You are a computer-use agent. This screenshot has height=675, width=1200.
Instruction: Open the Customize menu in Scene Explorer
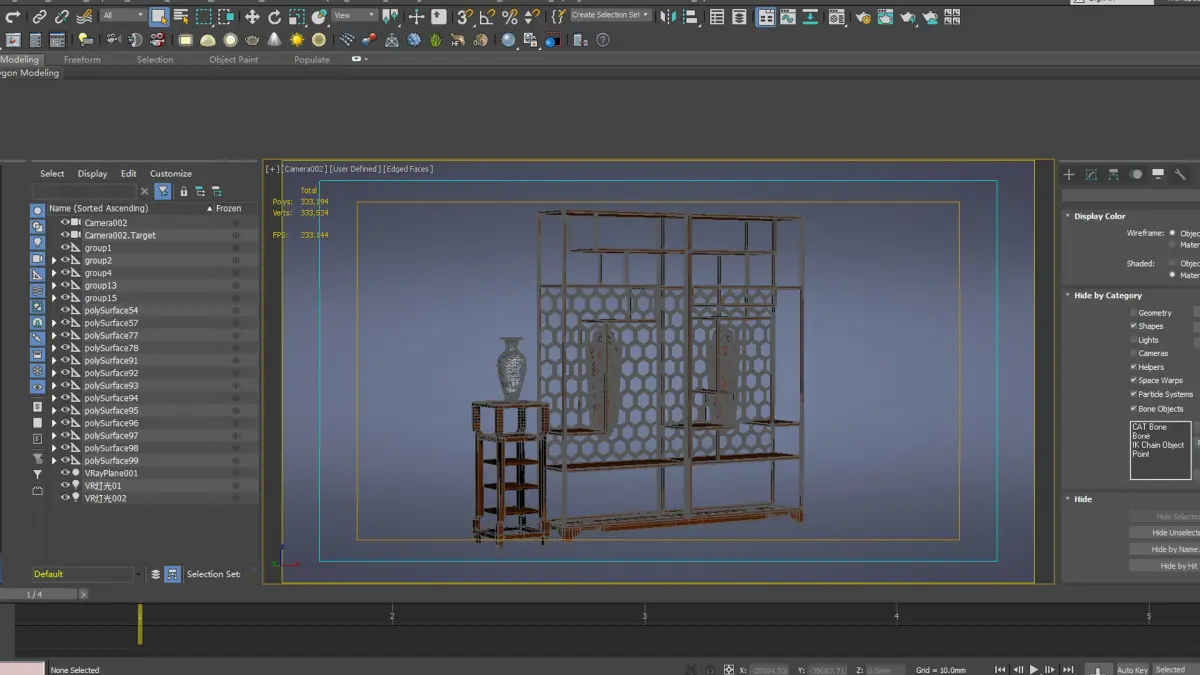(x=170, y=174)
